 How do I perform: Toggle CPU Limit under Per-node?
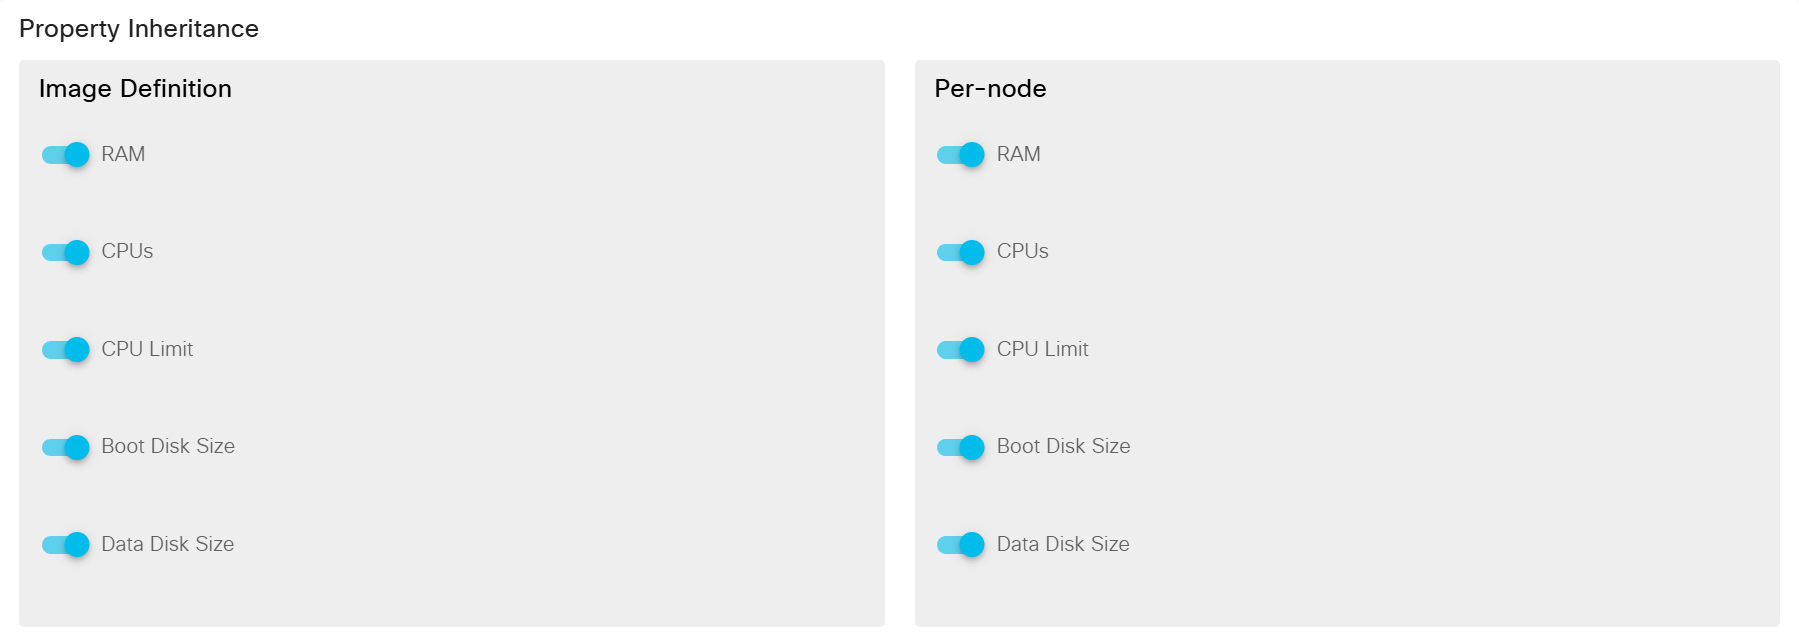960,350
